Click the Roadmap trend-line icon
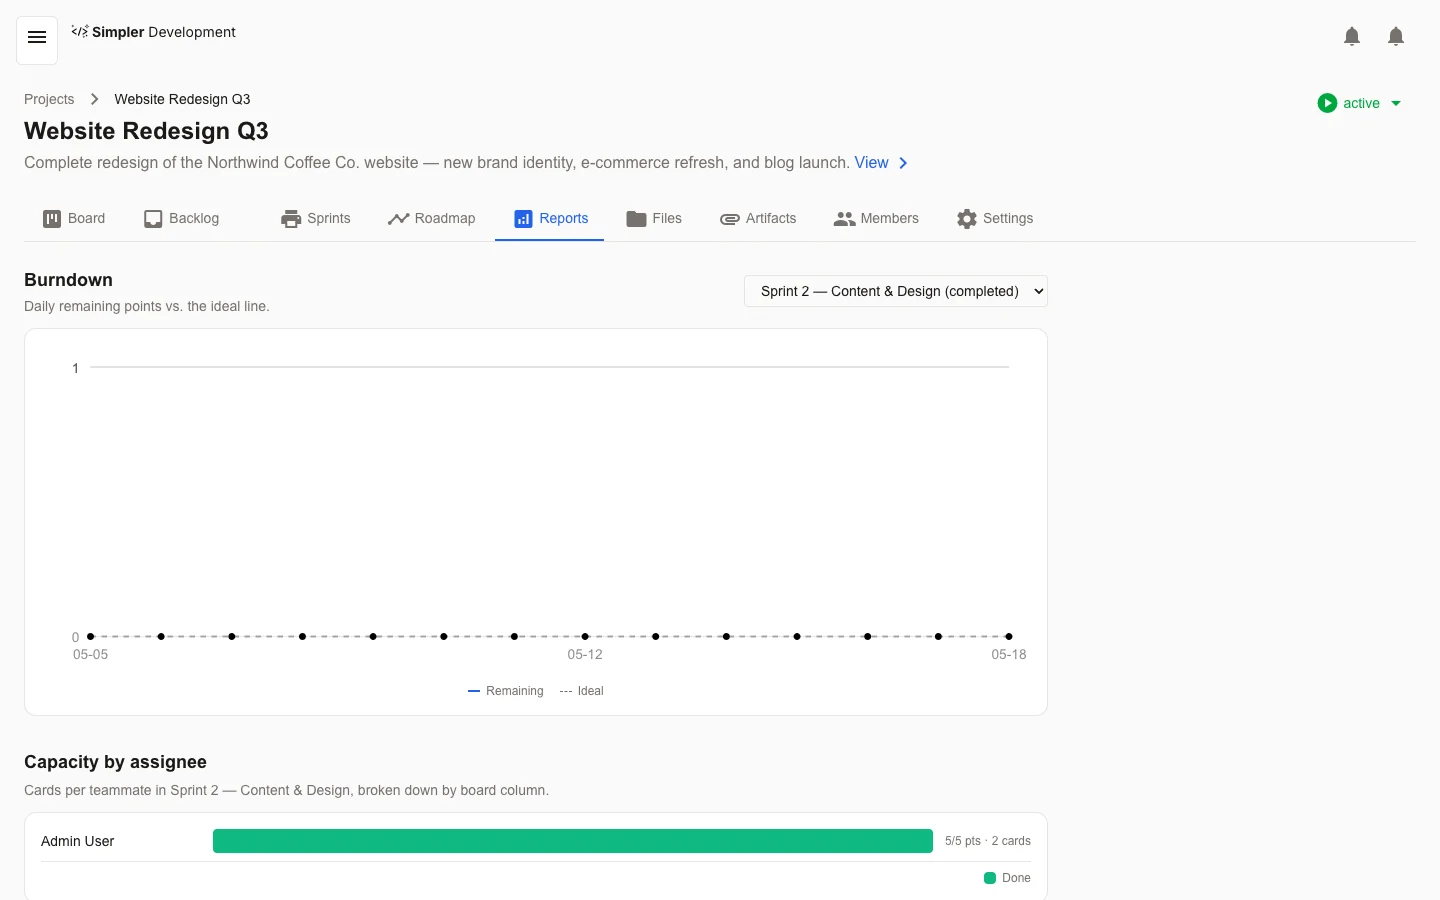This screenshot has width=1440, height=900. click(398, 219)
